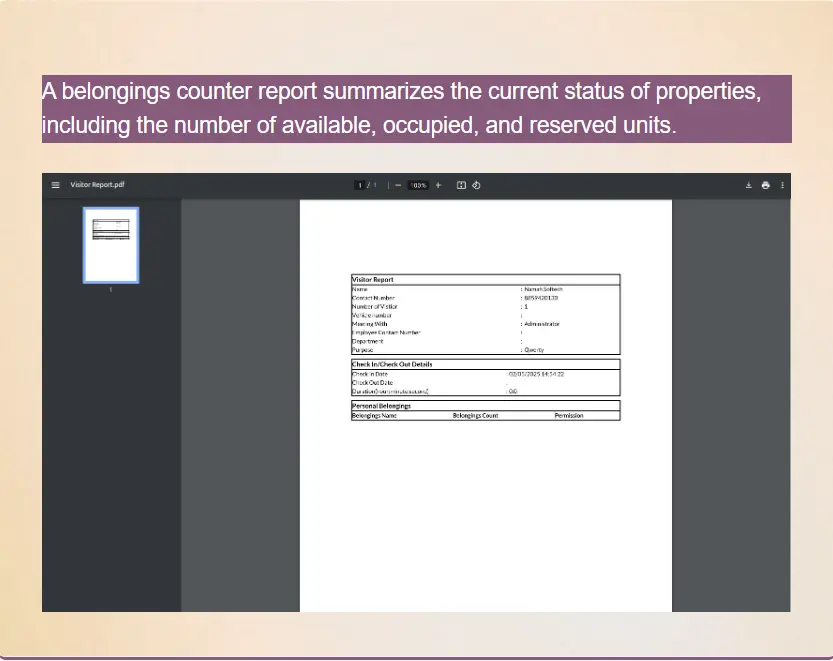Print the Visitor Report document
This screenshot has width=833, height=661.
[765, 185]
